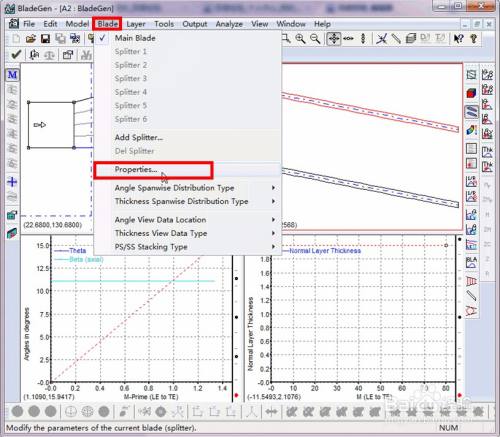Open the Model menu
The height and width of the screenshot is (437, 500).
coord(77,24)
